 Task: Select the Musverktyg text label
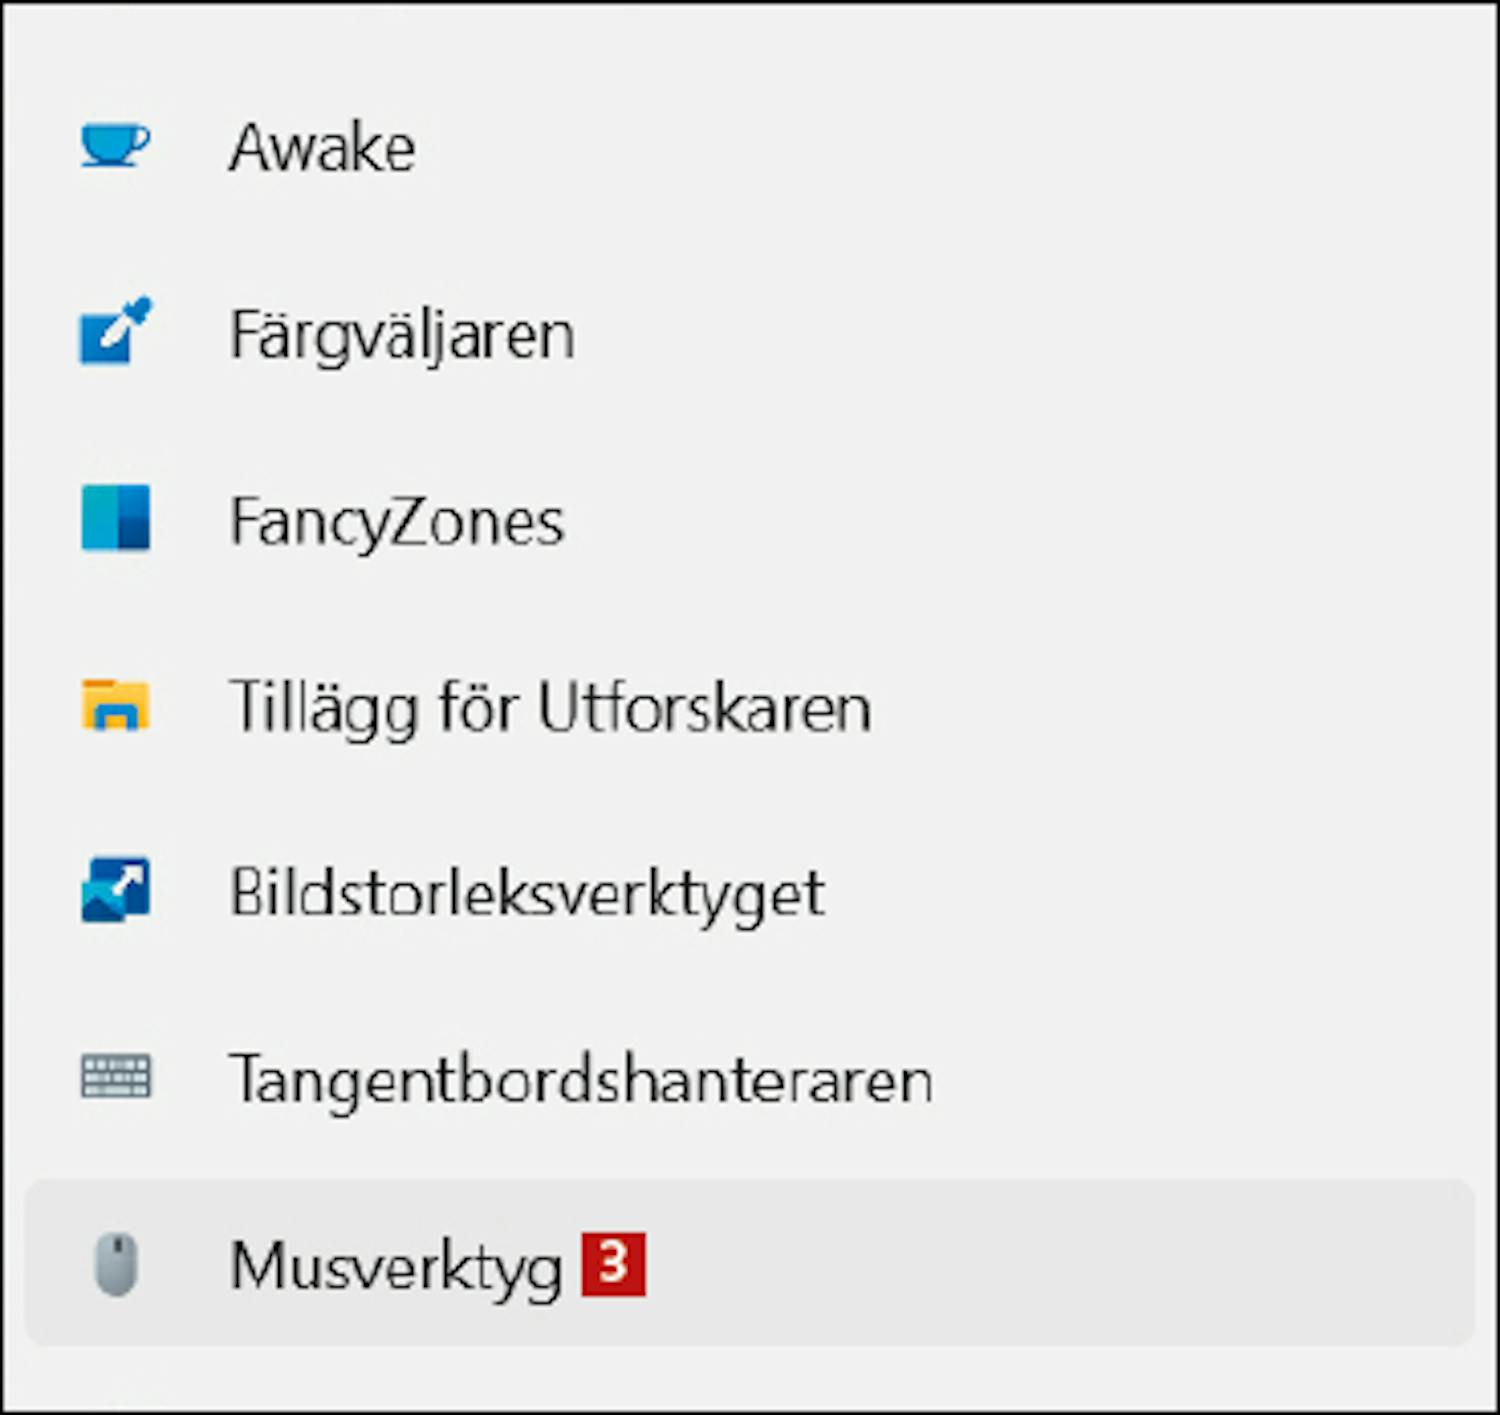coord(396,1267)
